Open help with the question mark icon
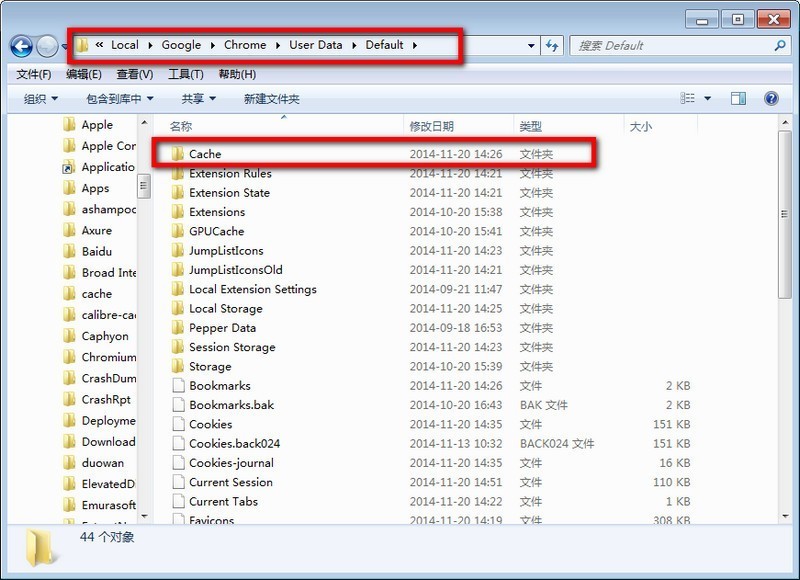The width and height of the screenshot is (800, 580). pyautogui.click(x=771, y=99)
